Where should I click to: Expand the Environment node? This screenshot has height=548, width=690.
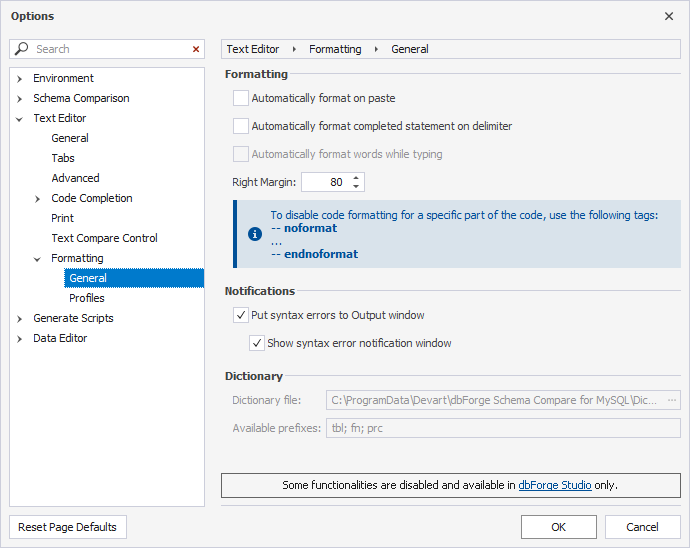19,79
